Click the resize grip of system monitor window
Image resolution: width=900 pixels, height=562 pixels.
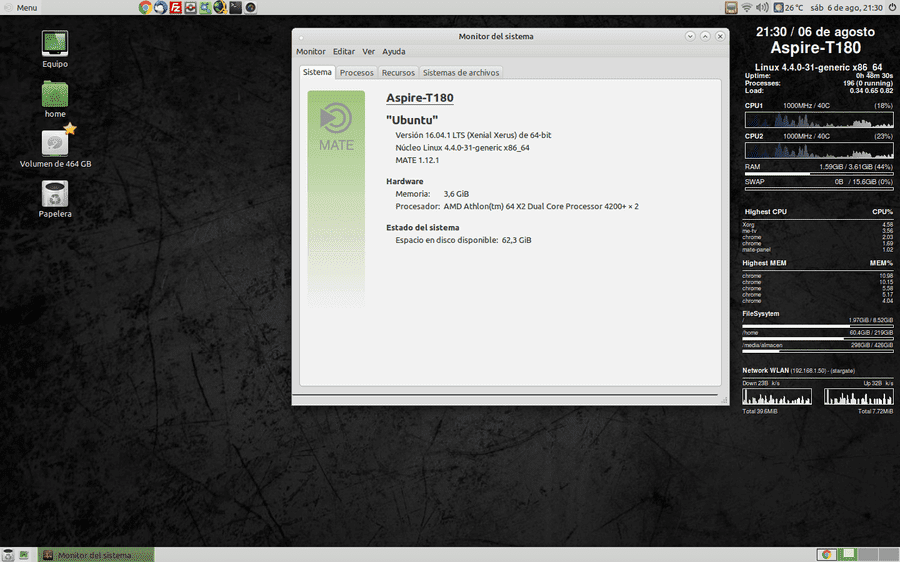[x=724, y=400]
